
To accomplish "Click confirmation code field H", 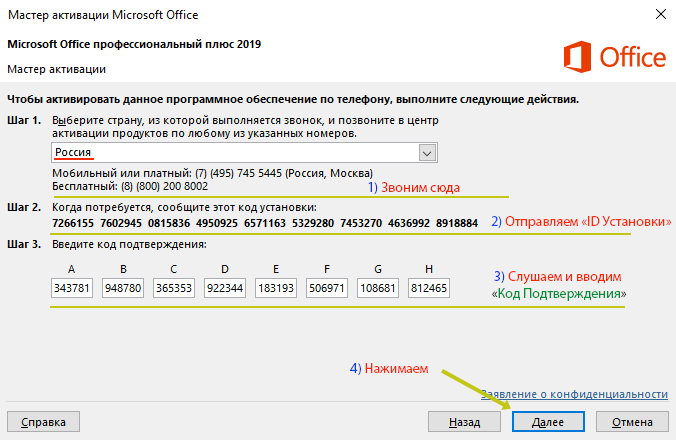I will pos(429,288).
